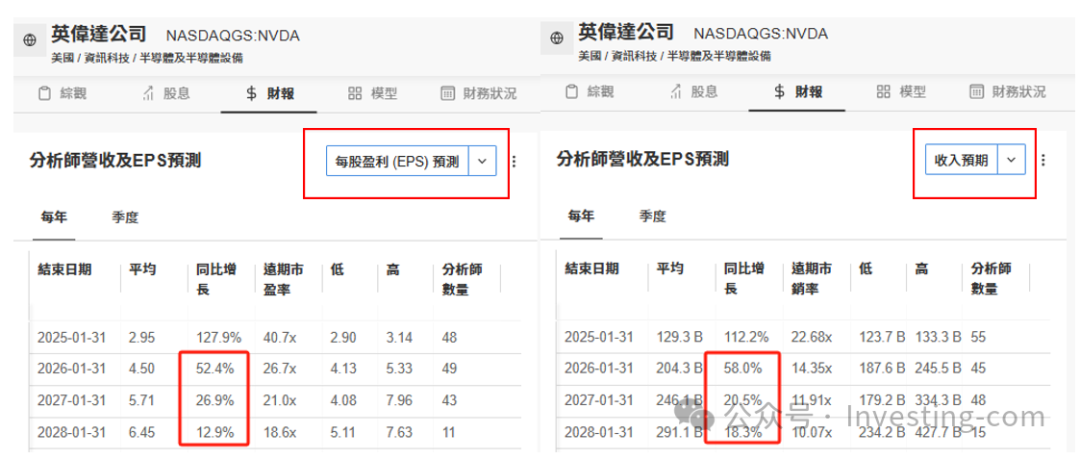Click the 收入預期 selector label
This screenshot has height=459, width=1080.
pos(962,160)
